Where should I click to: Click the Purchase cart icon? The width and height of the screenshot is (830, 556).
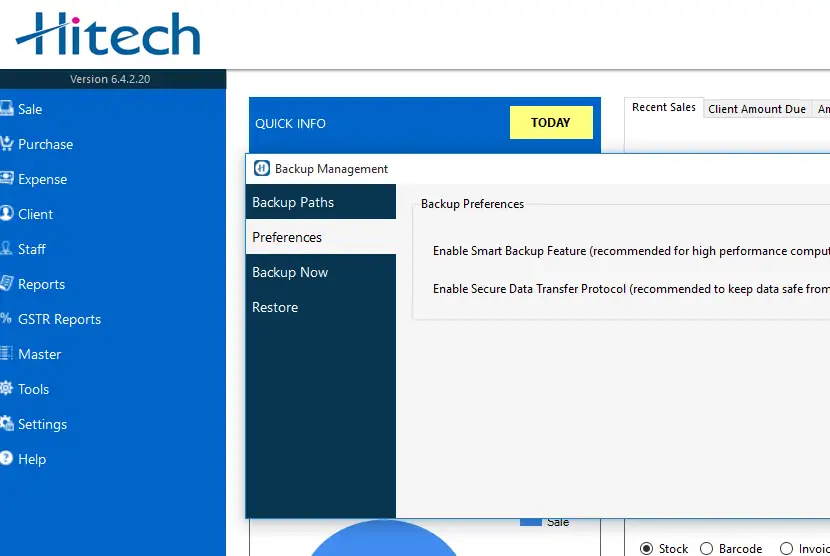(6, 144)
